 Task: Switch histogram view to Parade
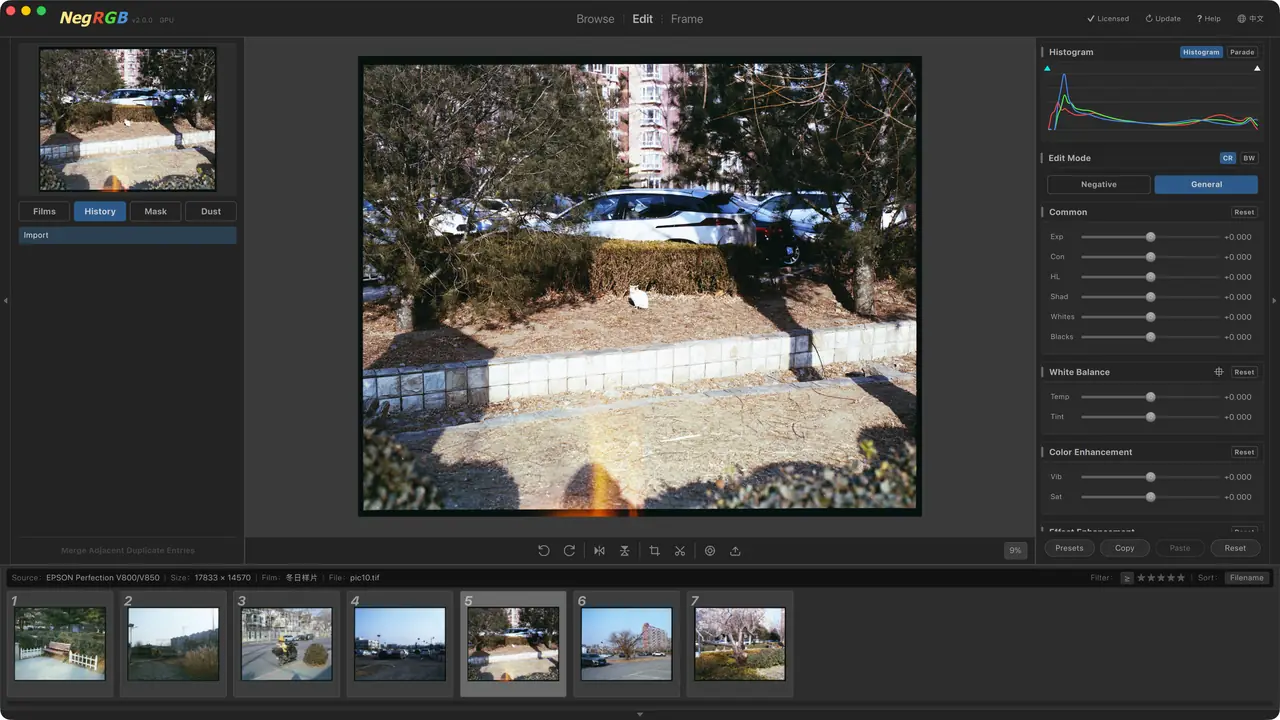tap(1242, 52)
